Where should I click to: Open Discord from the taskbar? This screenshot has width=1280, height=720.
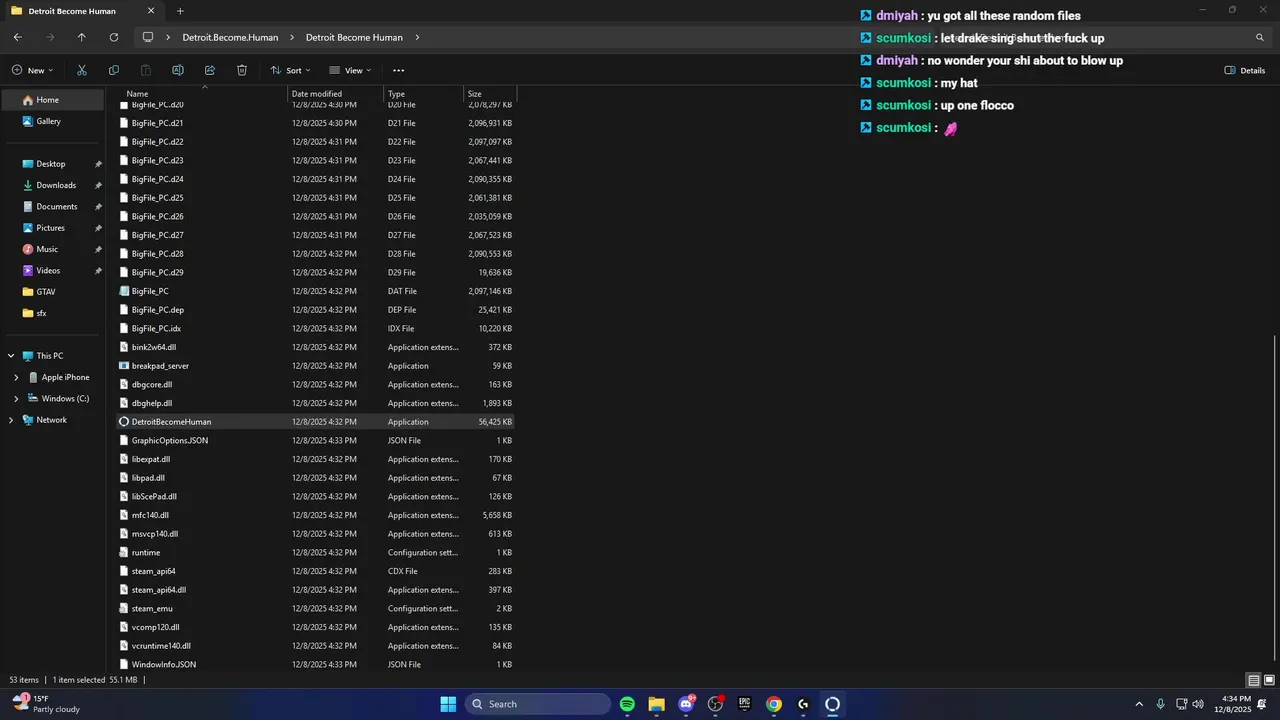point(686,704)
